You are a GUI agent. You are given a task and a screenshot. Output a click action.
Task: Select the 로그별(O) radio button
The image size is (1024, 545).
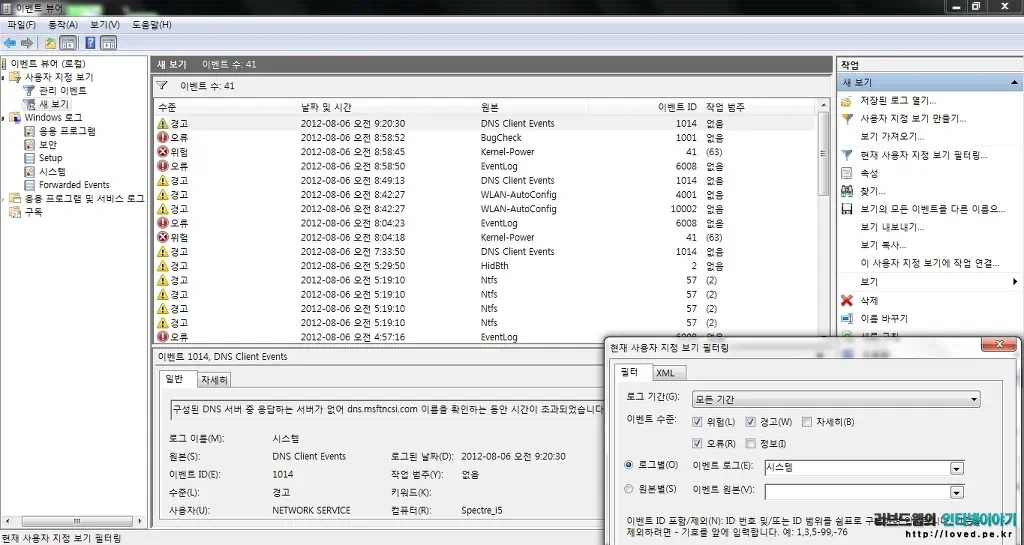(x=629, y=465)
